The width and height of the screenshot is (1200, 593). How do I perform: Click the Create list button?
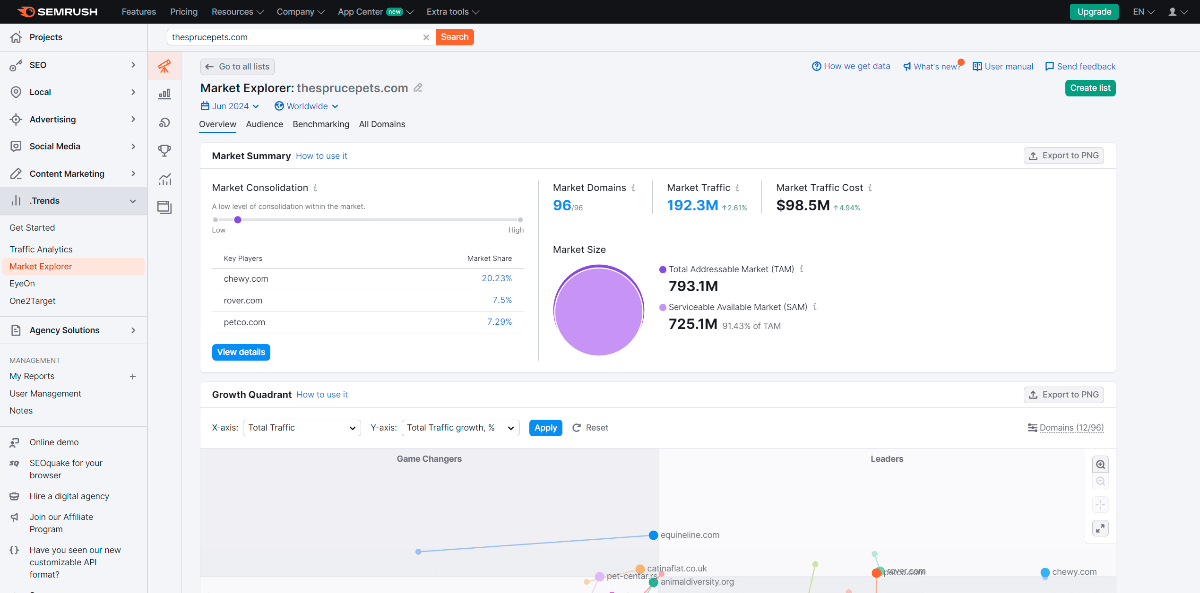tap(1090, 88)
